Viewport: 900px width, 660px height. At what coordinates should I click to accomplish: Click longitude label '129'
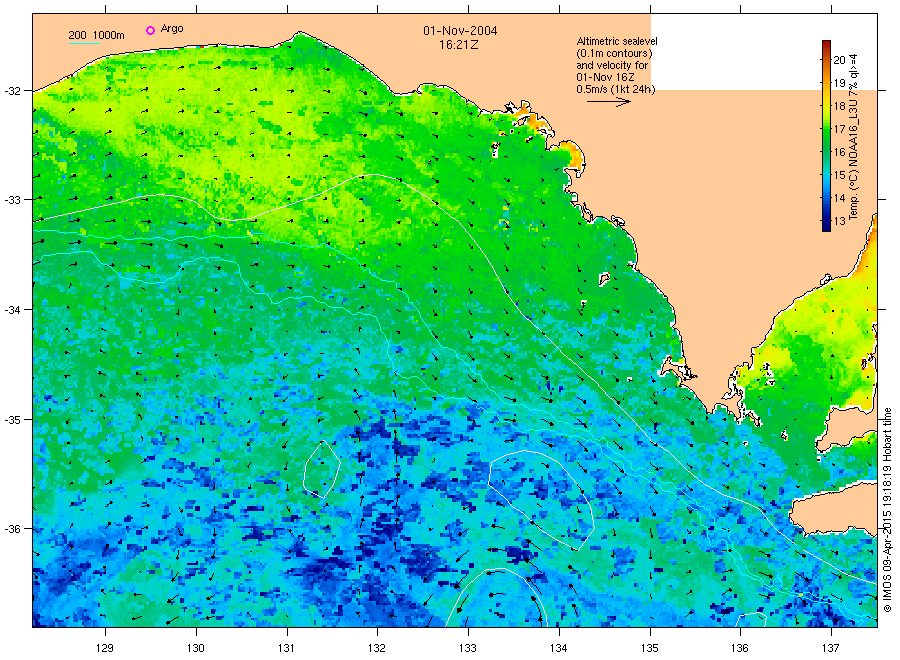pyautogui.click(x=104, y=648)
